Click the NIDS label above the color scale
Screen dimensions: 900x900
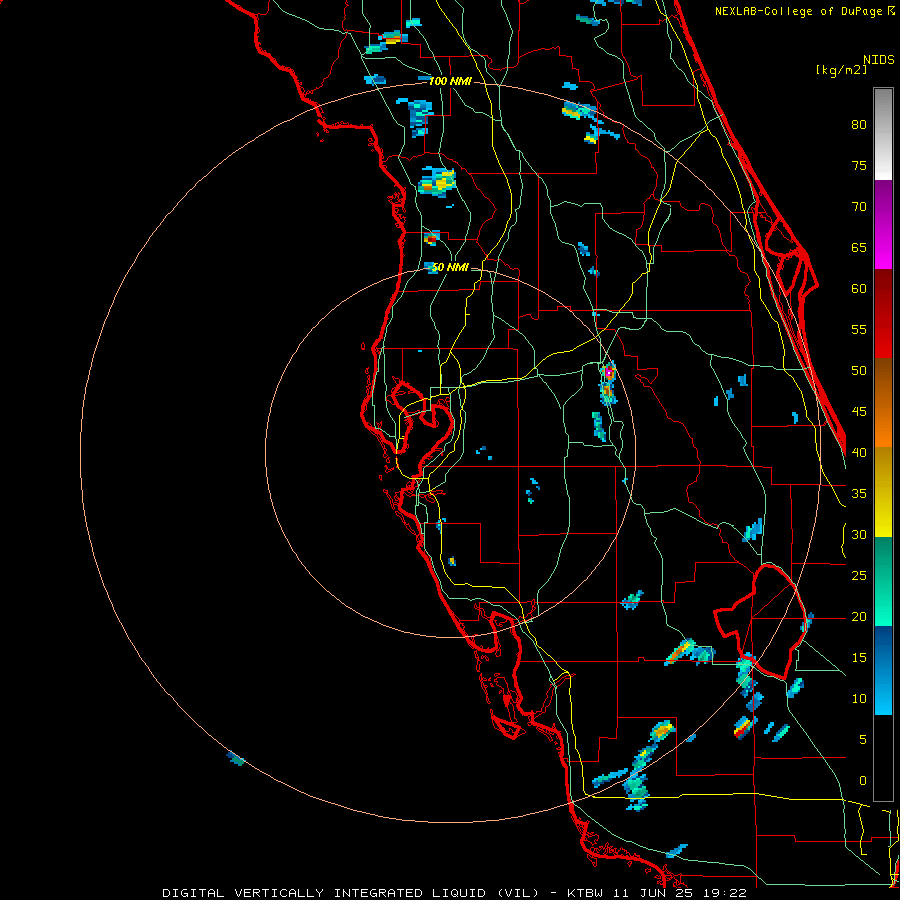(878, 60)
